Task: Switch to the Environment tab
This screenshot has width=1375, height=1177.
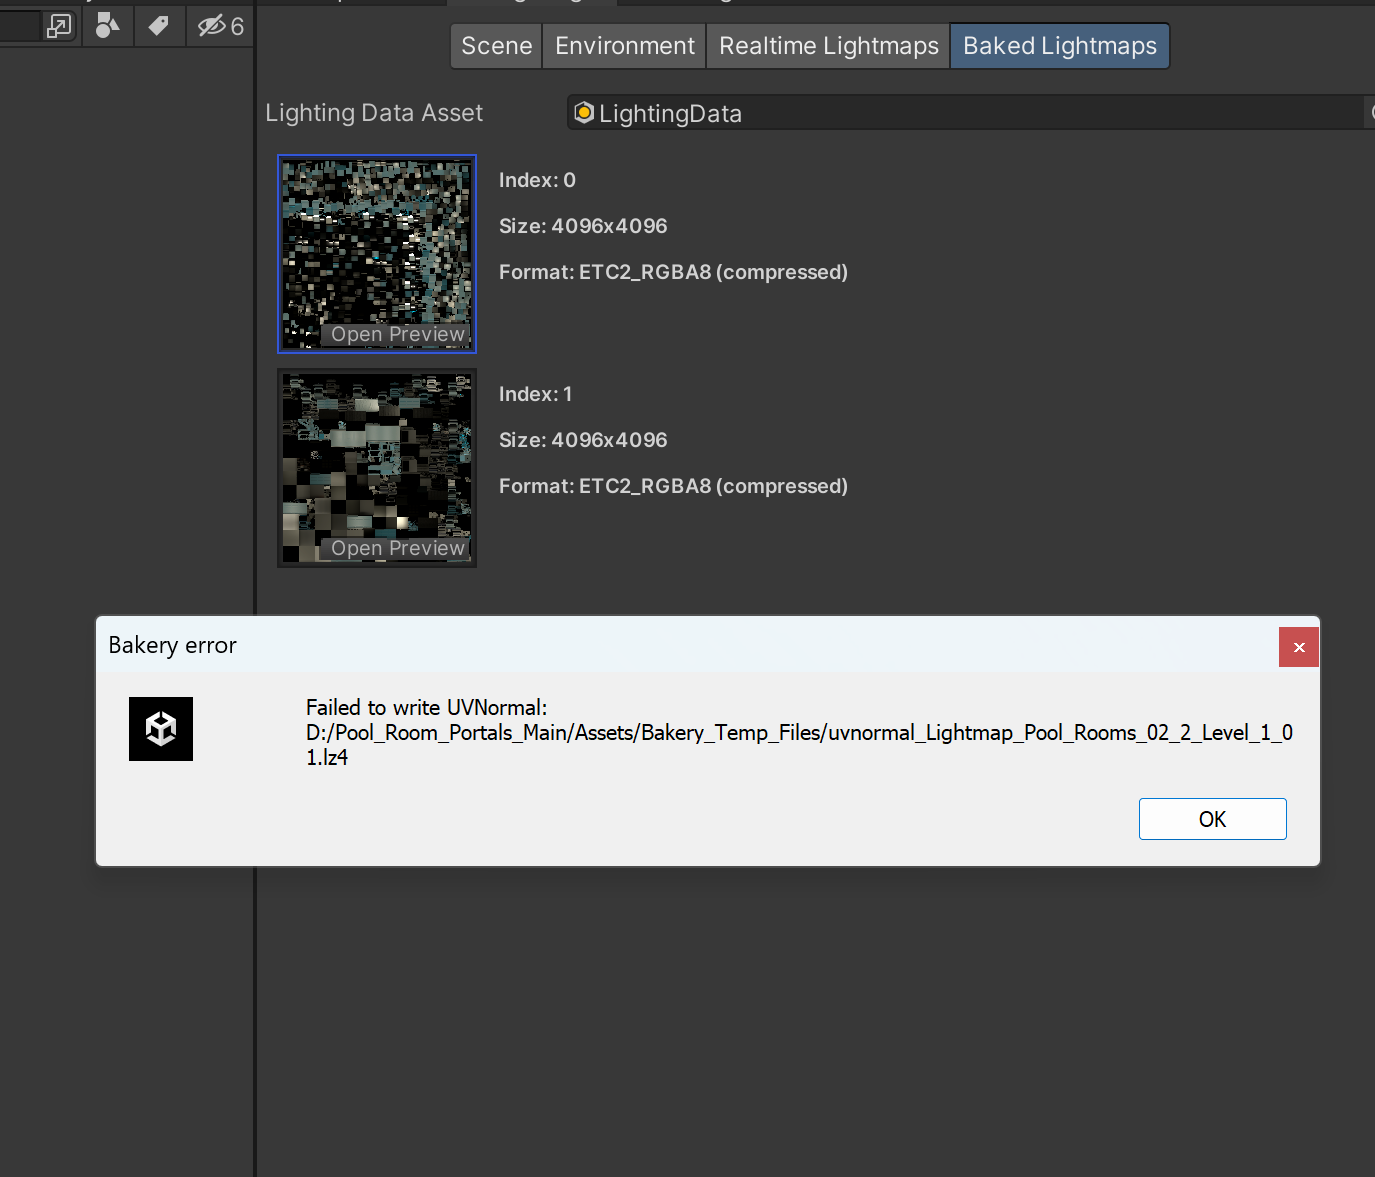Action: coord(623,45)
